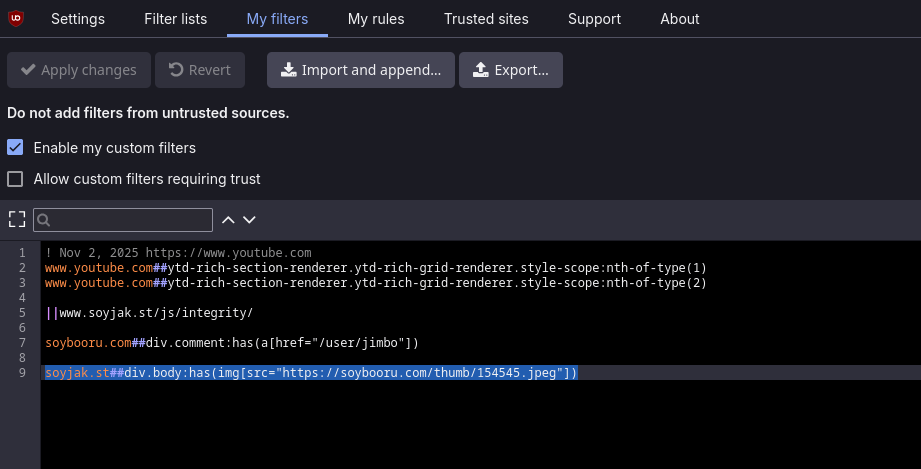
Task: Enable custom filters requiring trust
Action: coord(15,179)
